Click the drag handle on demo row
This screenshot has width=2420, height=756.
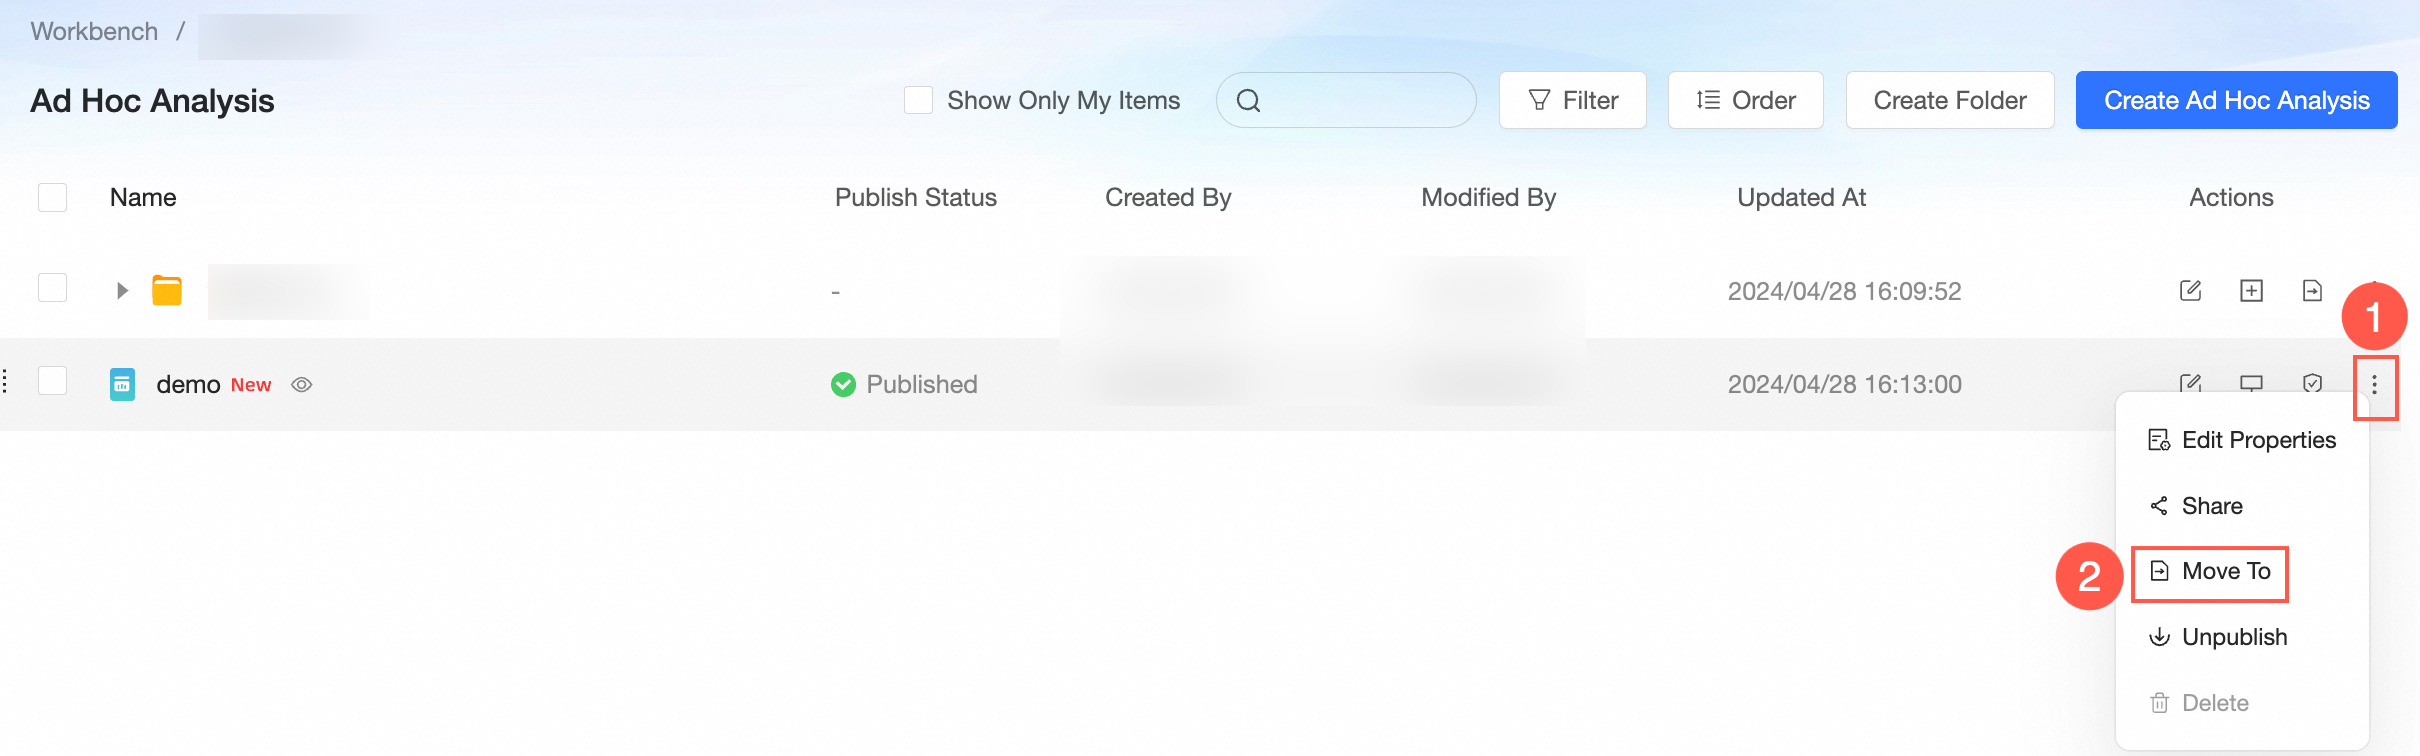click(x=6, y=381)
